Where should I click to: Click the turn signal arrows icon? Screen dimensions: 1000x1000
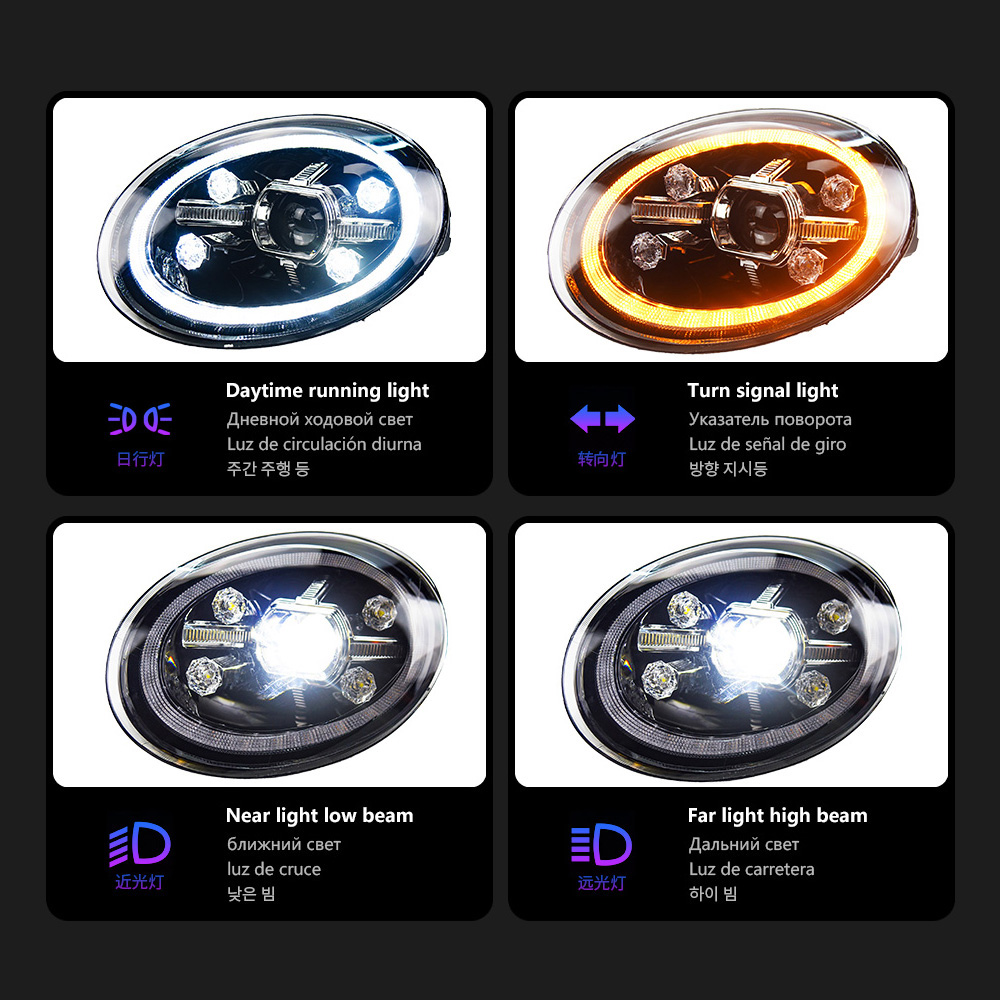pos(602,419)
